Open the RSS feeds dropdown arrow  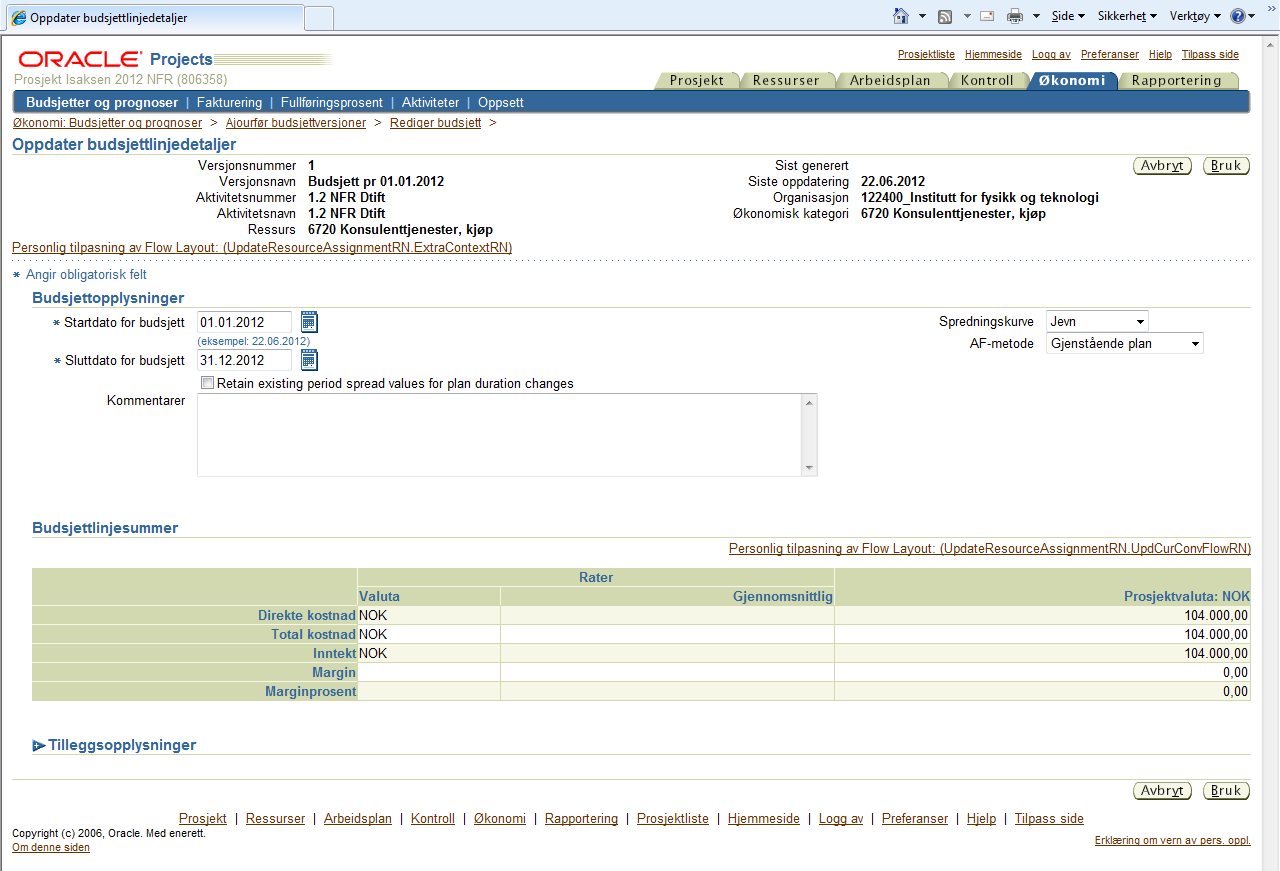967,16
